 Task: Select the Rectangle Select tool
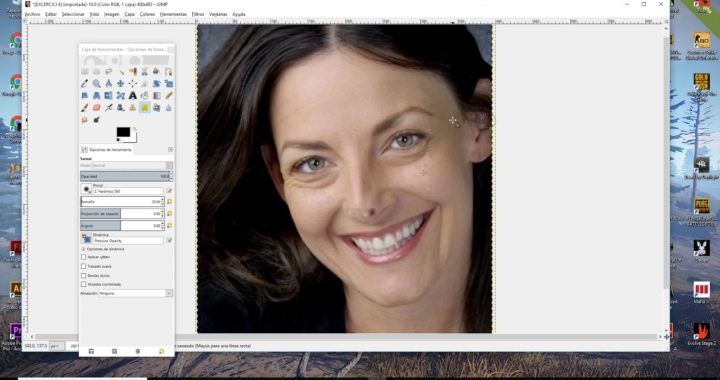point(84,72)
